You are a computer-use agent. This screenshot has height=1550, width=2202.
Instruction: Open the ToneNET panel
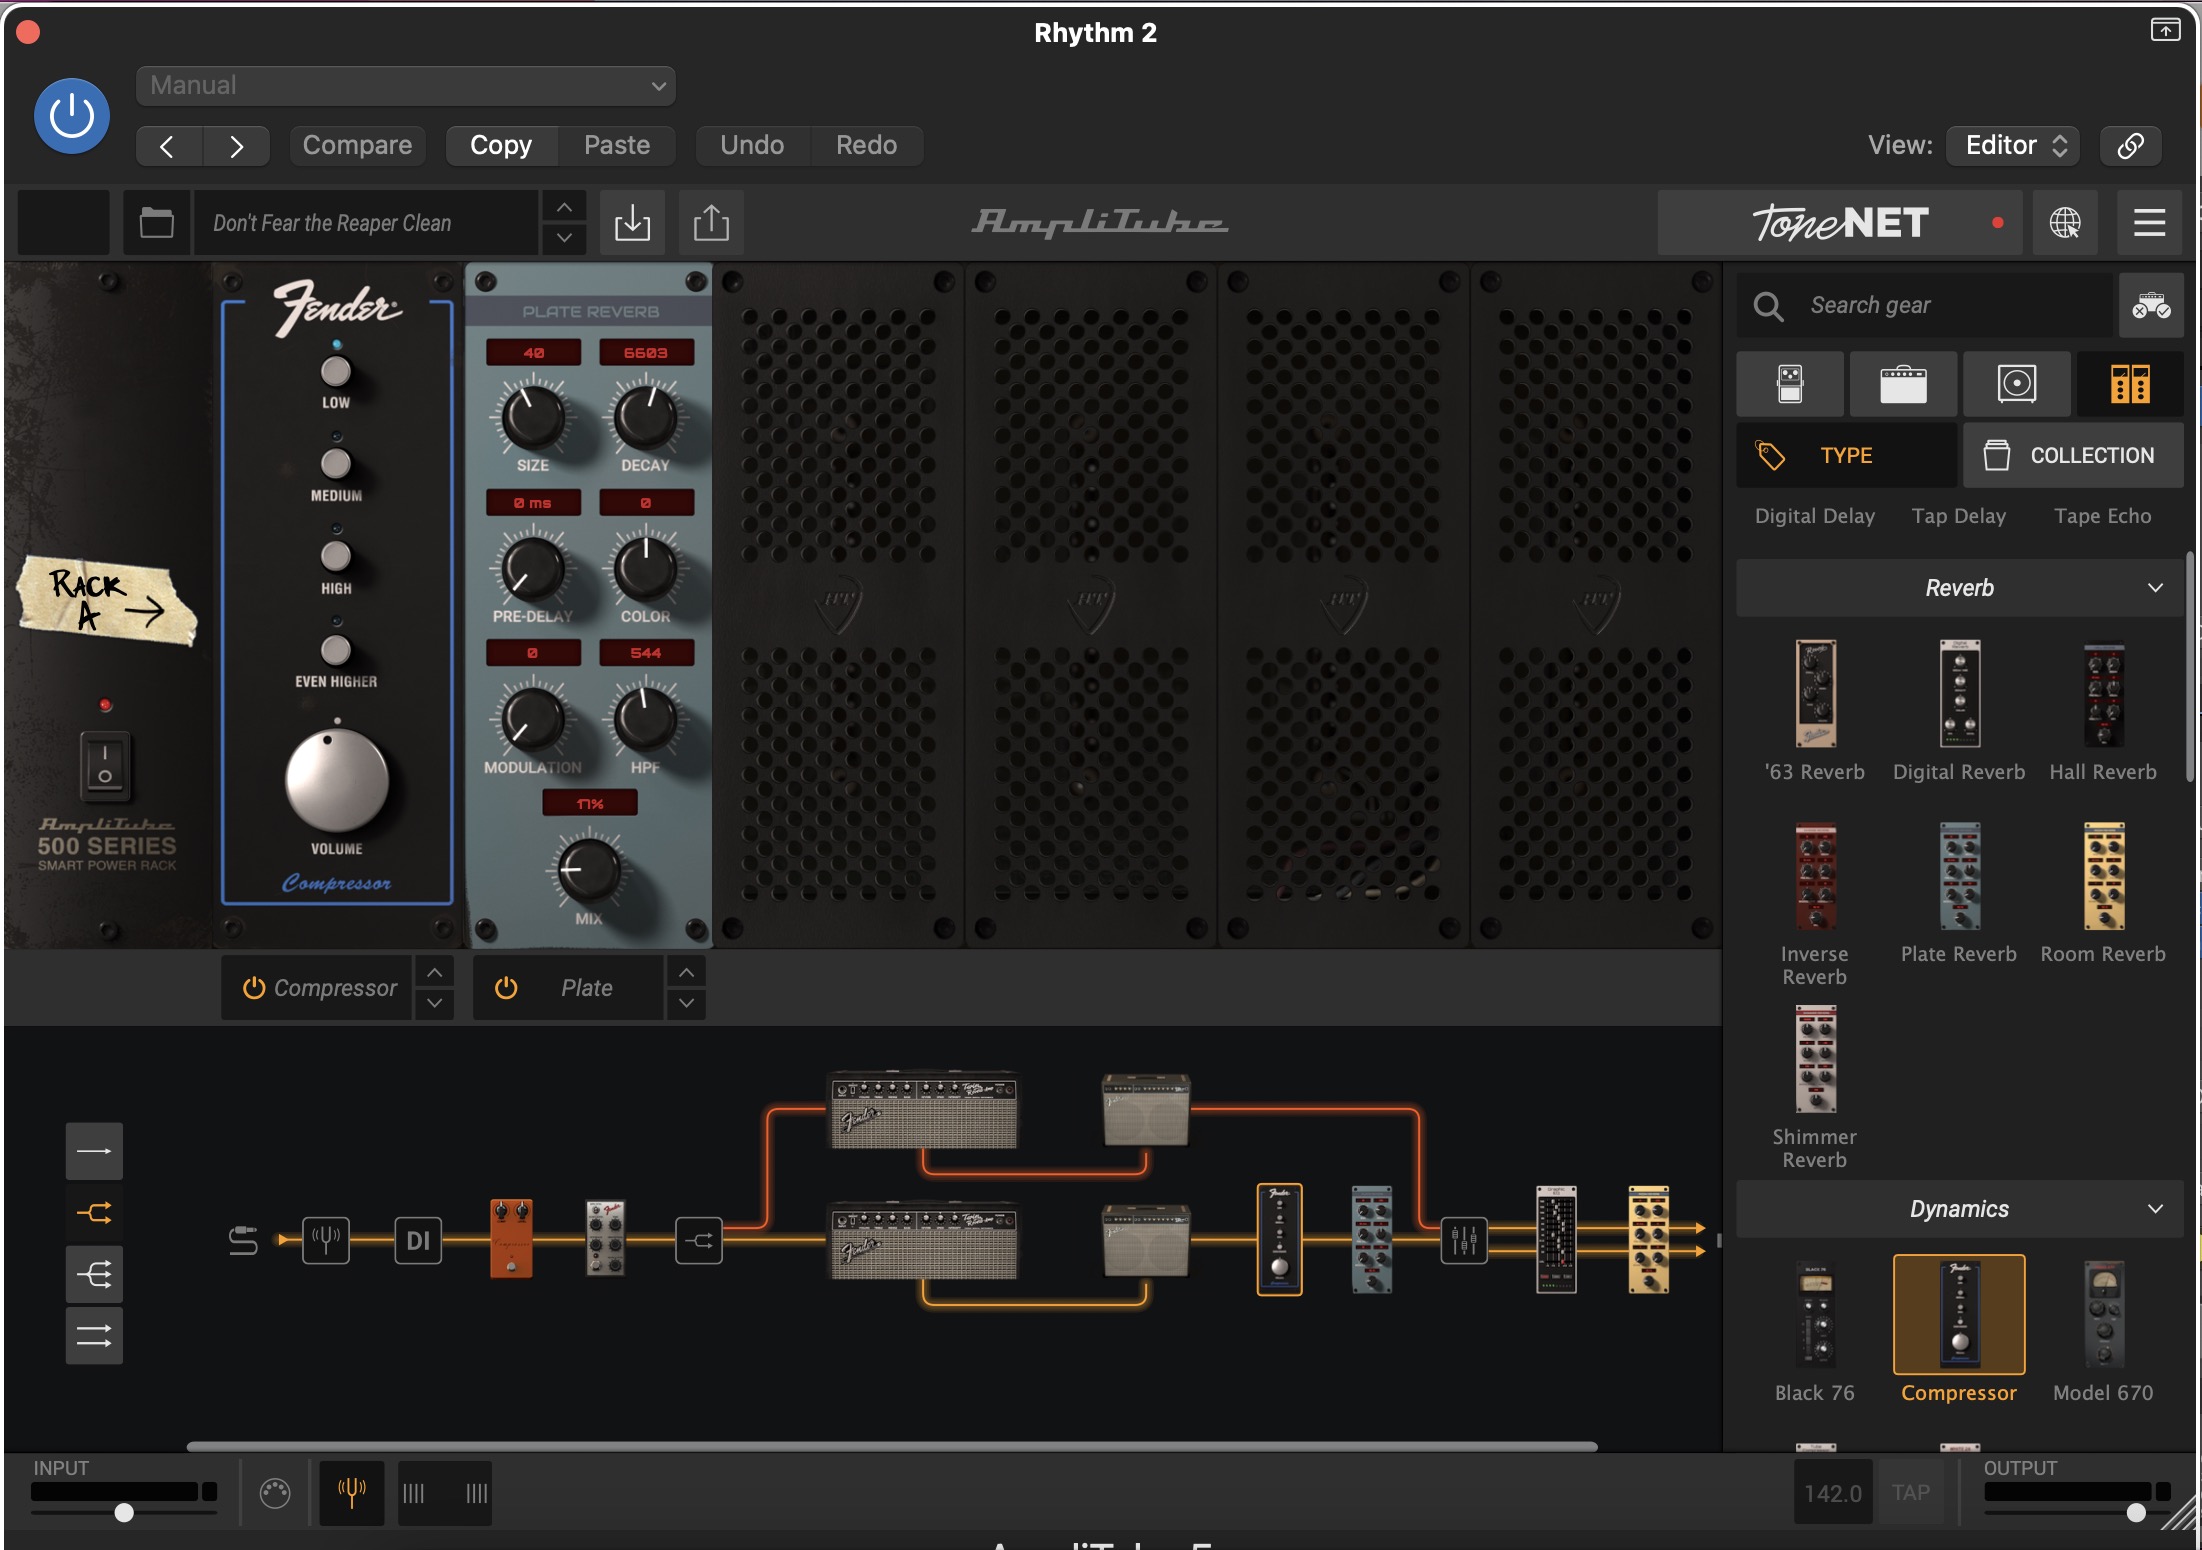click(x=1840, y=222)
